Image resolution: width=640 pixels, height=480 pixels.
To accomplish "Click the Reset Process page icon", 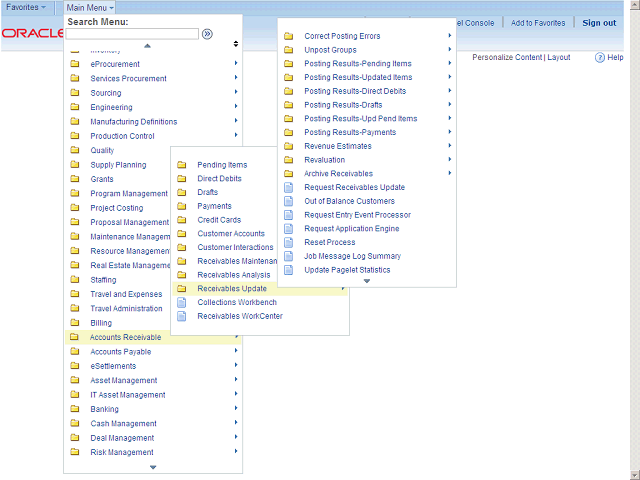I will pos(288,242).
